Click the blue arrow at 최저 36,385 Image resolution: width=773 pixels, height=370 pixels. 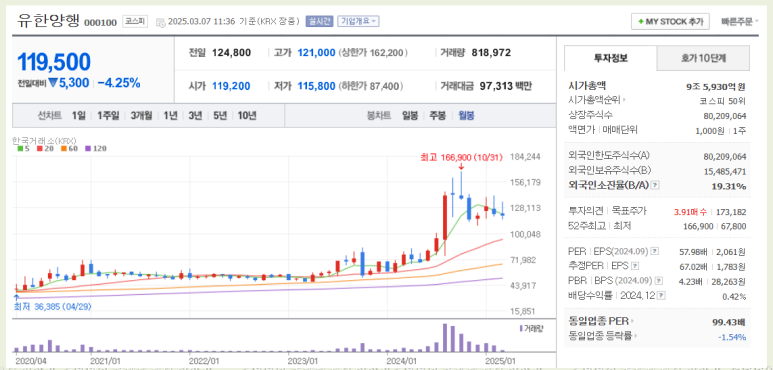tap(16, 296)
